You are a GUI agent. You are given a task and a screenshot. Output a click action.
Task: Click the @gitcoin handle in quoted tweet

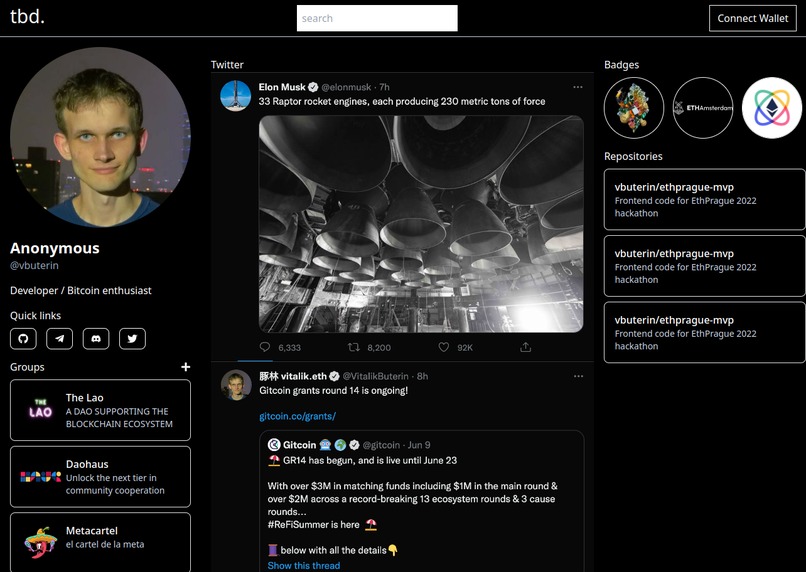pyautogui.click(x=381, y=445)
